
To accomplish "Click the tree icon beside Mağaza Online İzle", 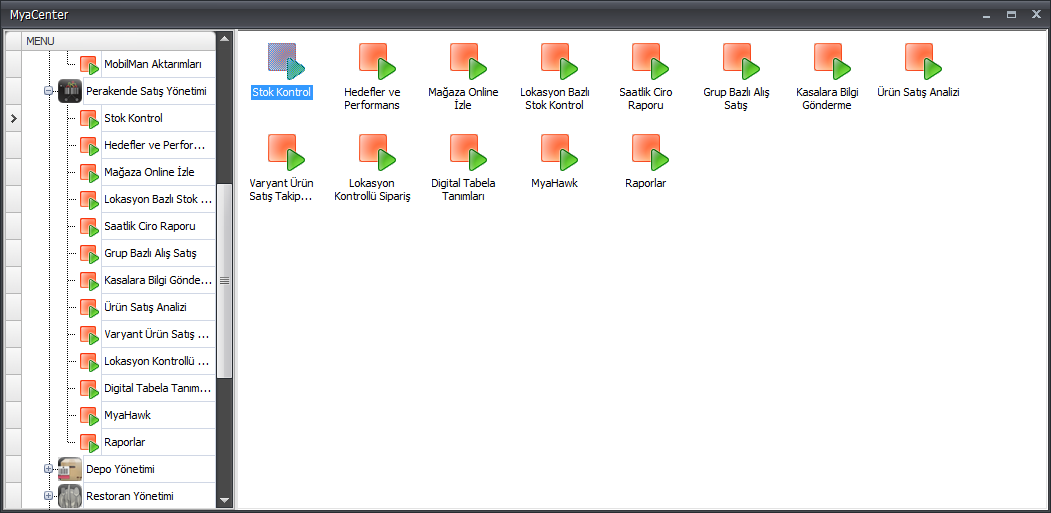I will click(x=90, y=172).
